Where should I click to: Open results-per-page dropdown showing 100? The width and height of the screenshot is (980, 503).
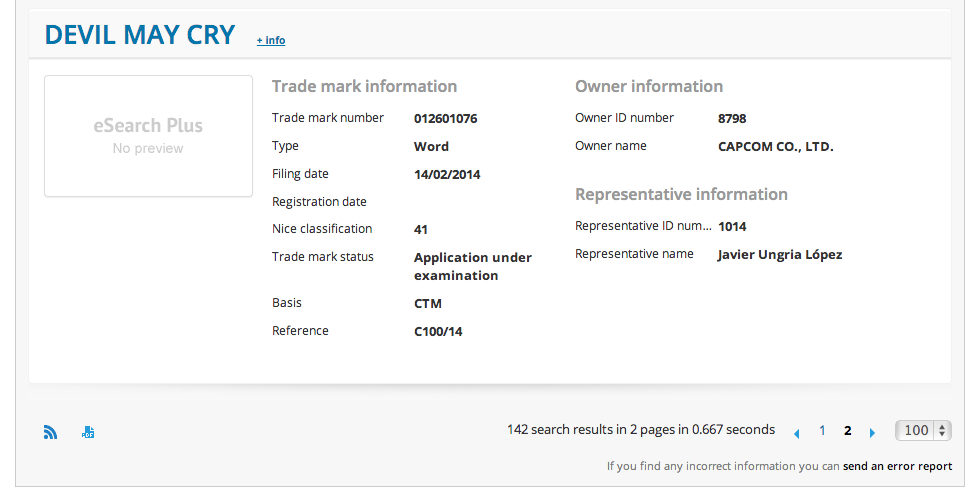[923, 431]
